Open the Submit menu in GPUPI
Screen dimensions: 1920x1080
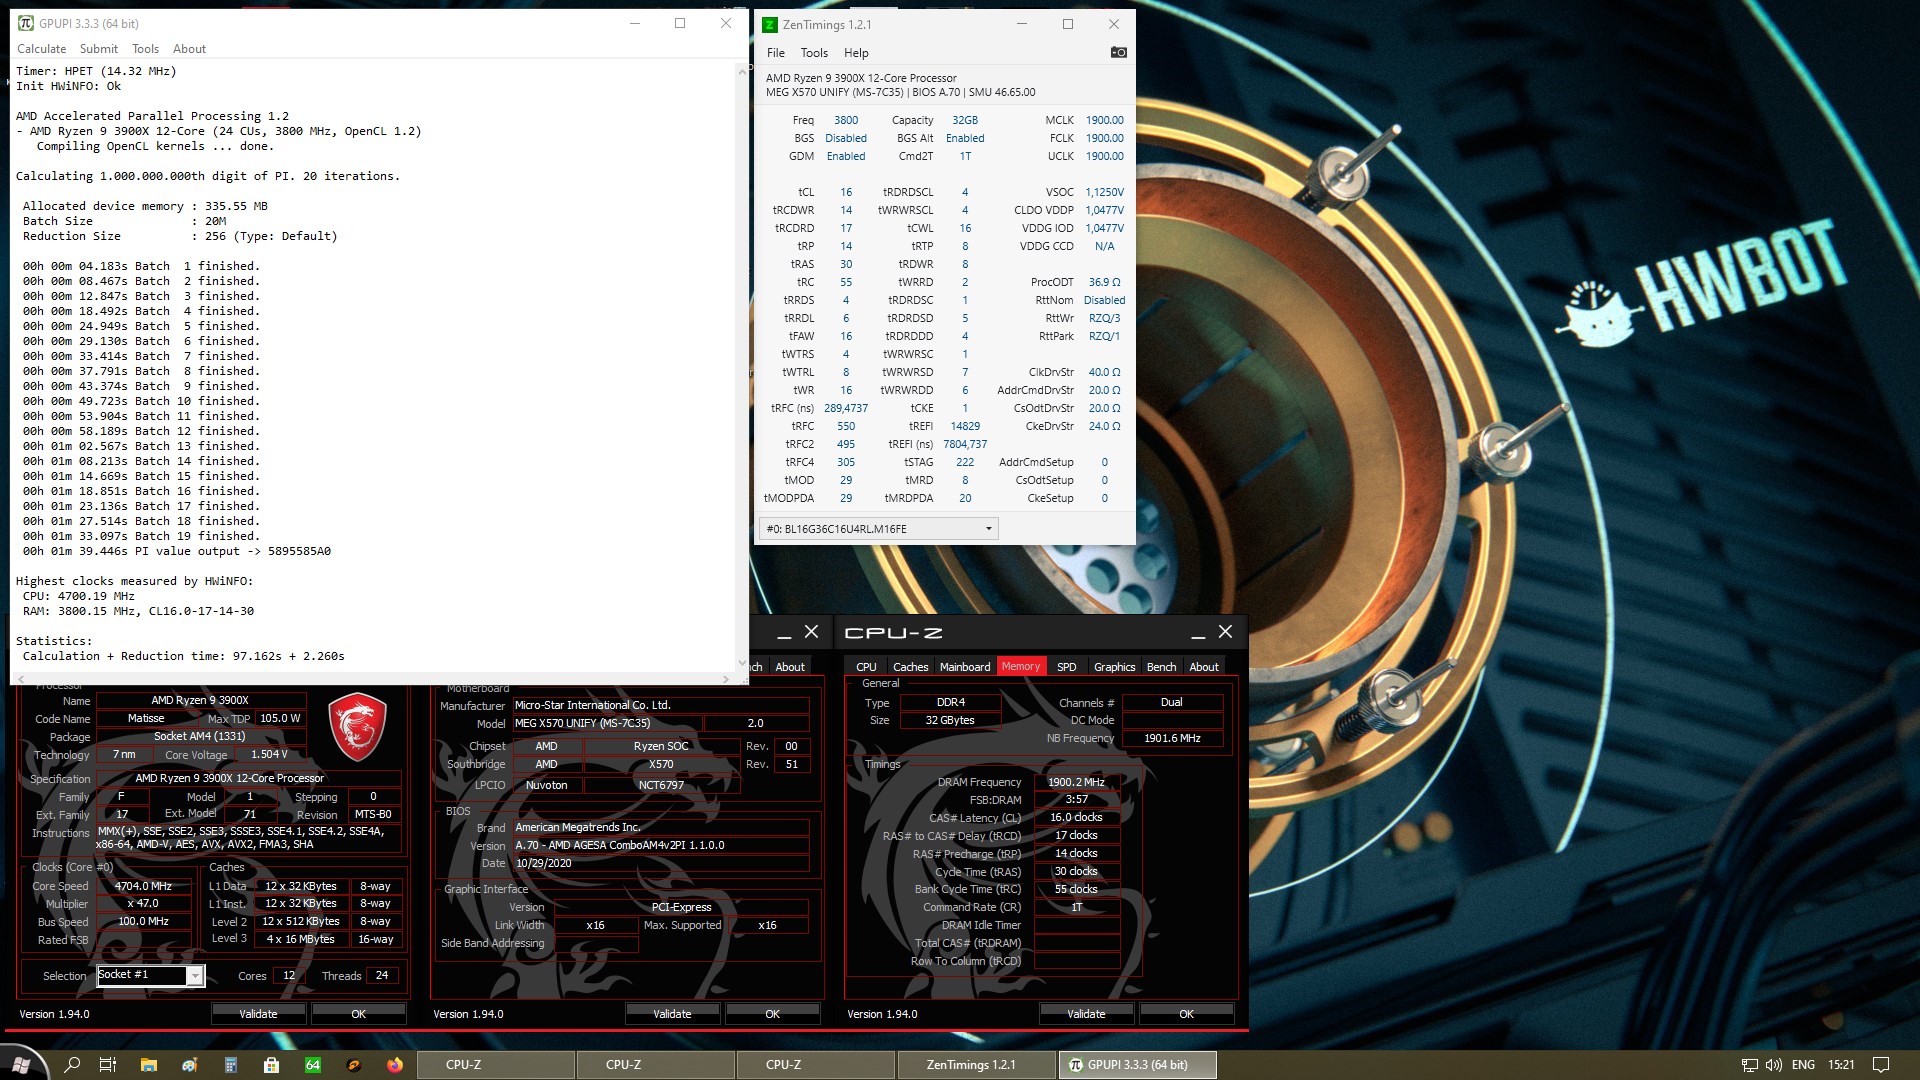click(x=99, y=49)
